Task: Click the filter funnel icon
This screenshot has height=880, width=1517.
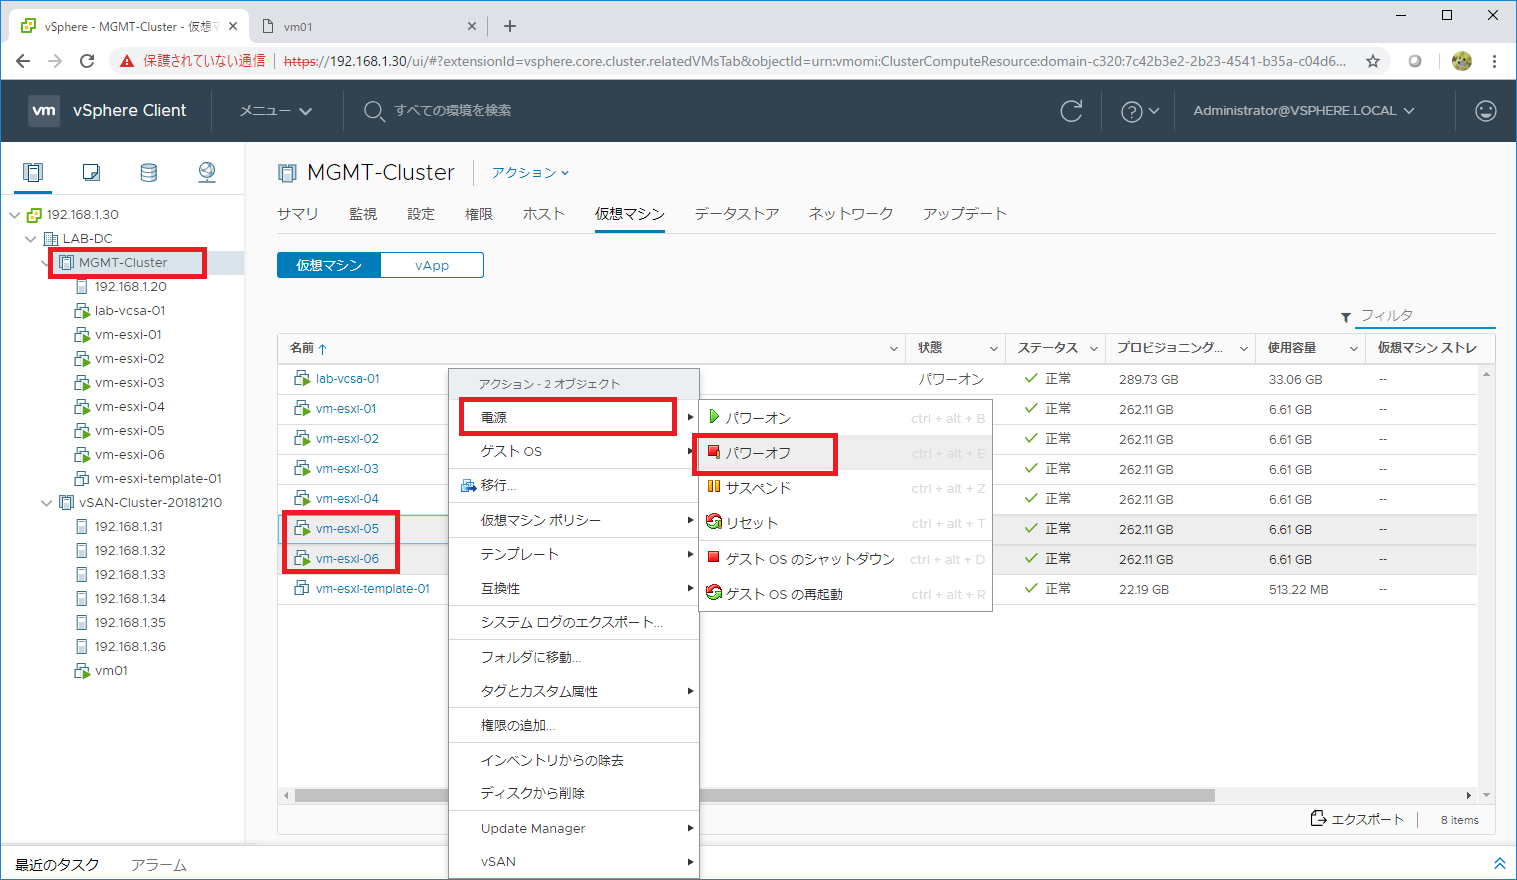Action: point(1346,317)
